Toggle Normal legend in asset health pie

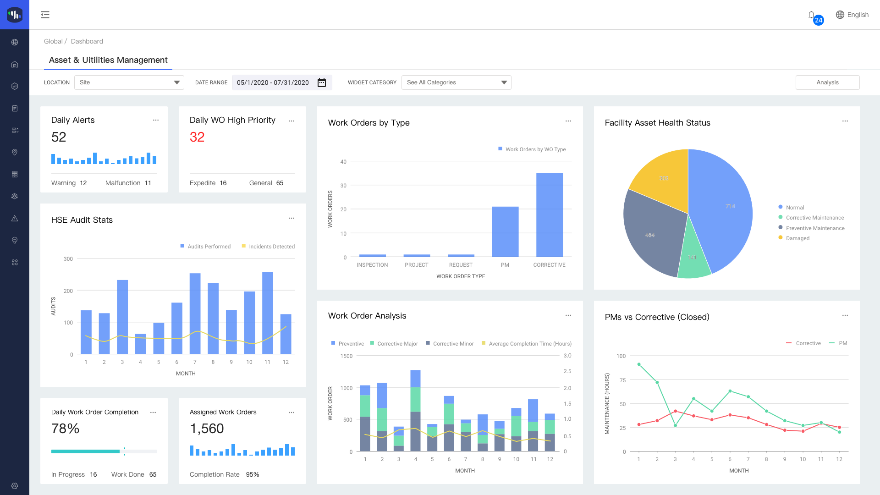pyautogui.click(x=791, y=208)
